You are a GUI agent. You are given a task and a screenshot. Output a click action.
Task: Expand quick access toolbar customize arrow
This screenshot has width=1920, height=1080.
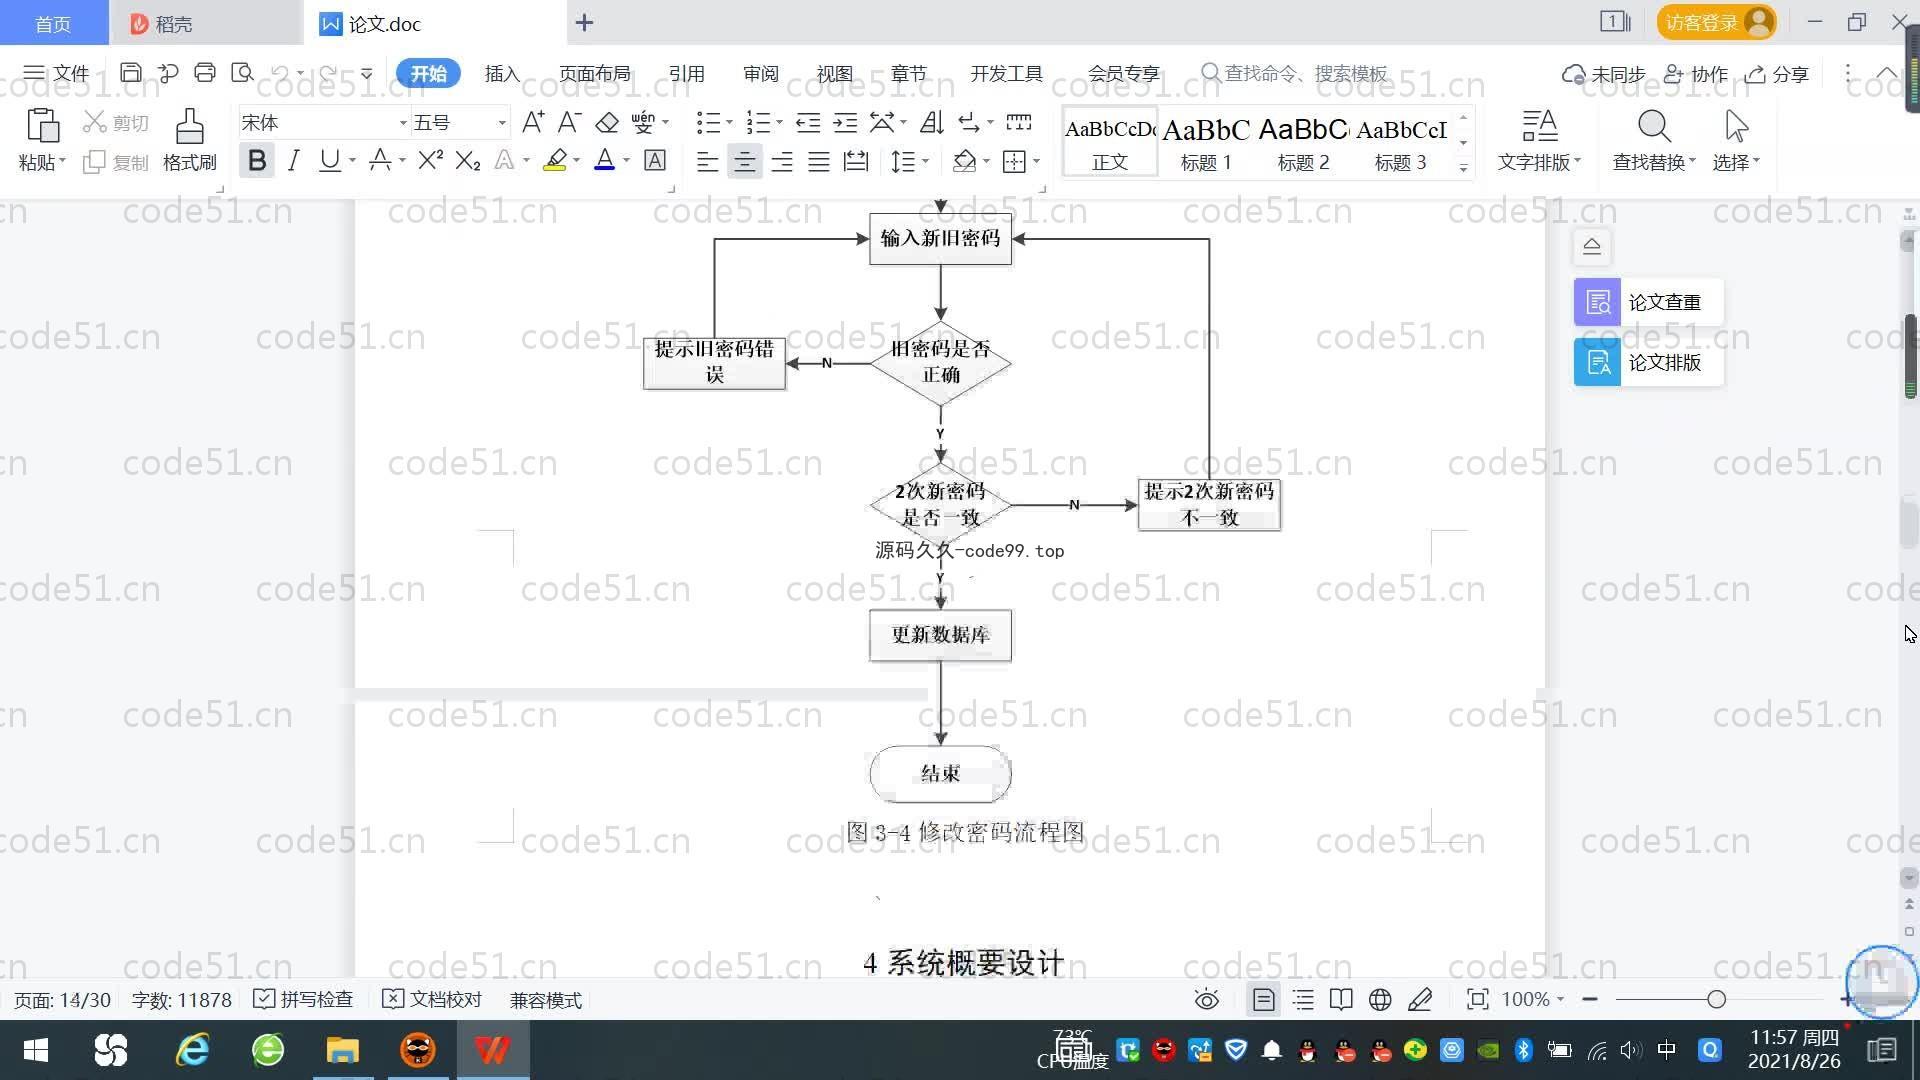click(366, 73)
